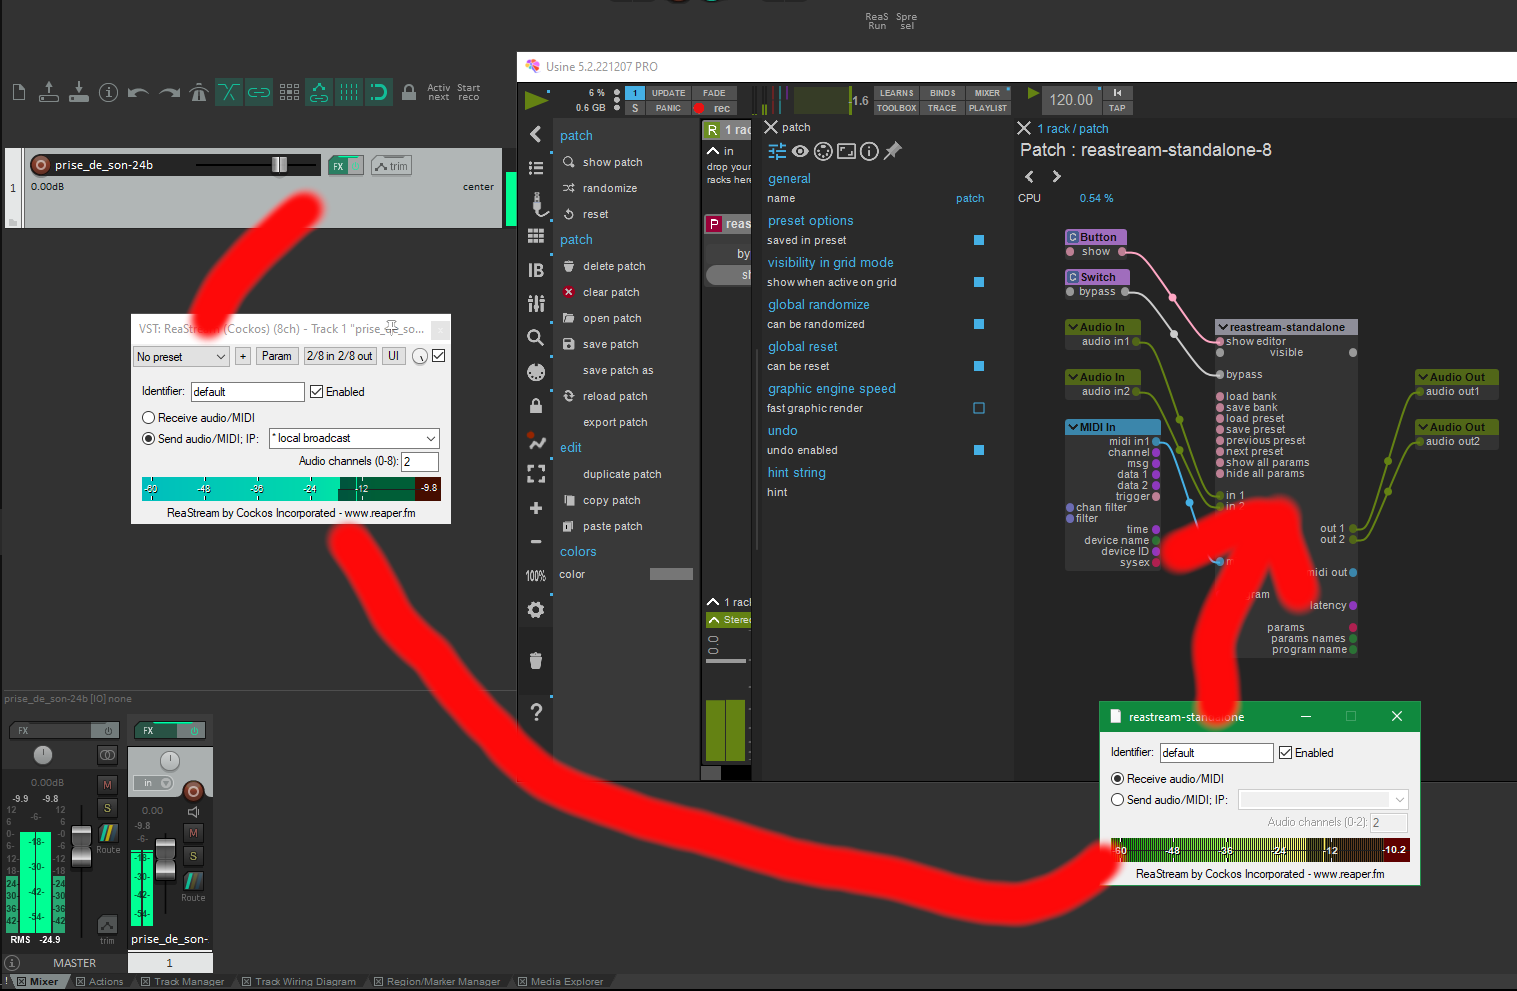Screen dimensions: 1517x991
Task: Click the record arm button on prise_de_son-24b track
Action: pyautogui.click(x=41, y=165)
